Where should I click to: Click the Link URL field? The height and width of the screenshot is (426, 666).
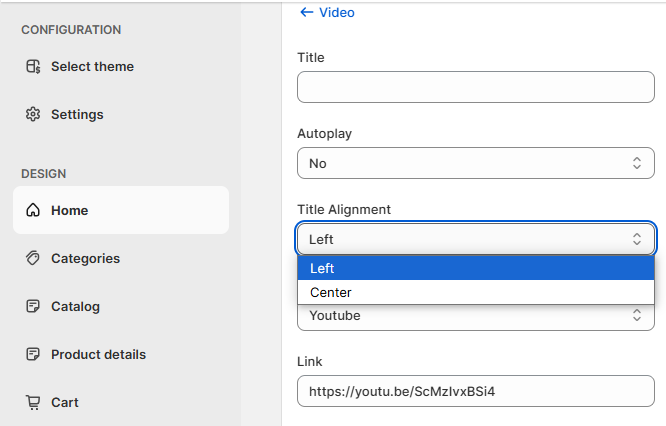(476, 391)
